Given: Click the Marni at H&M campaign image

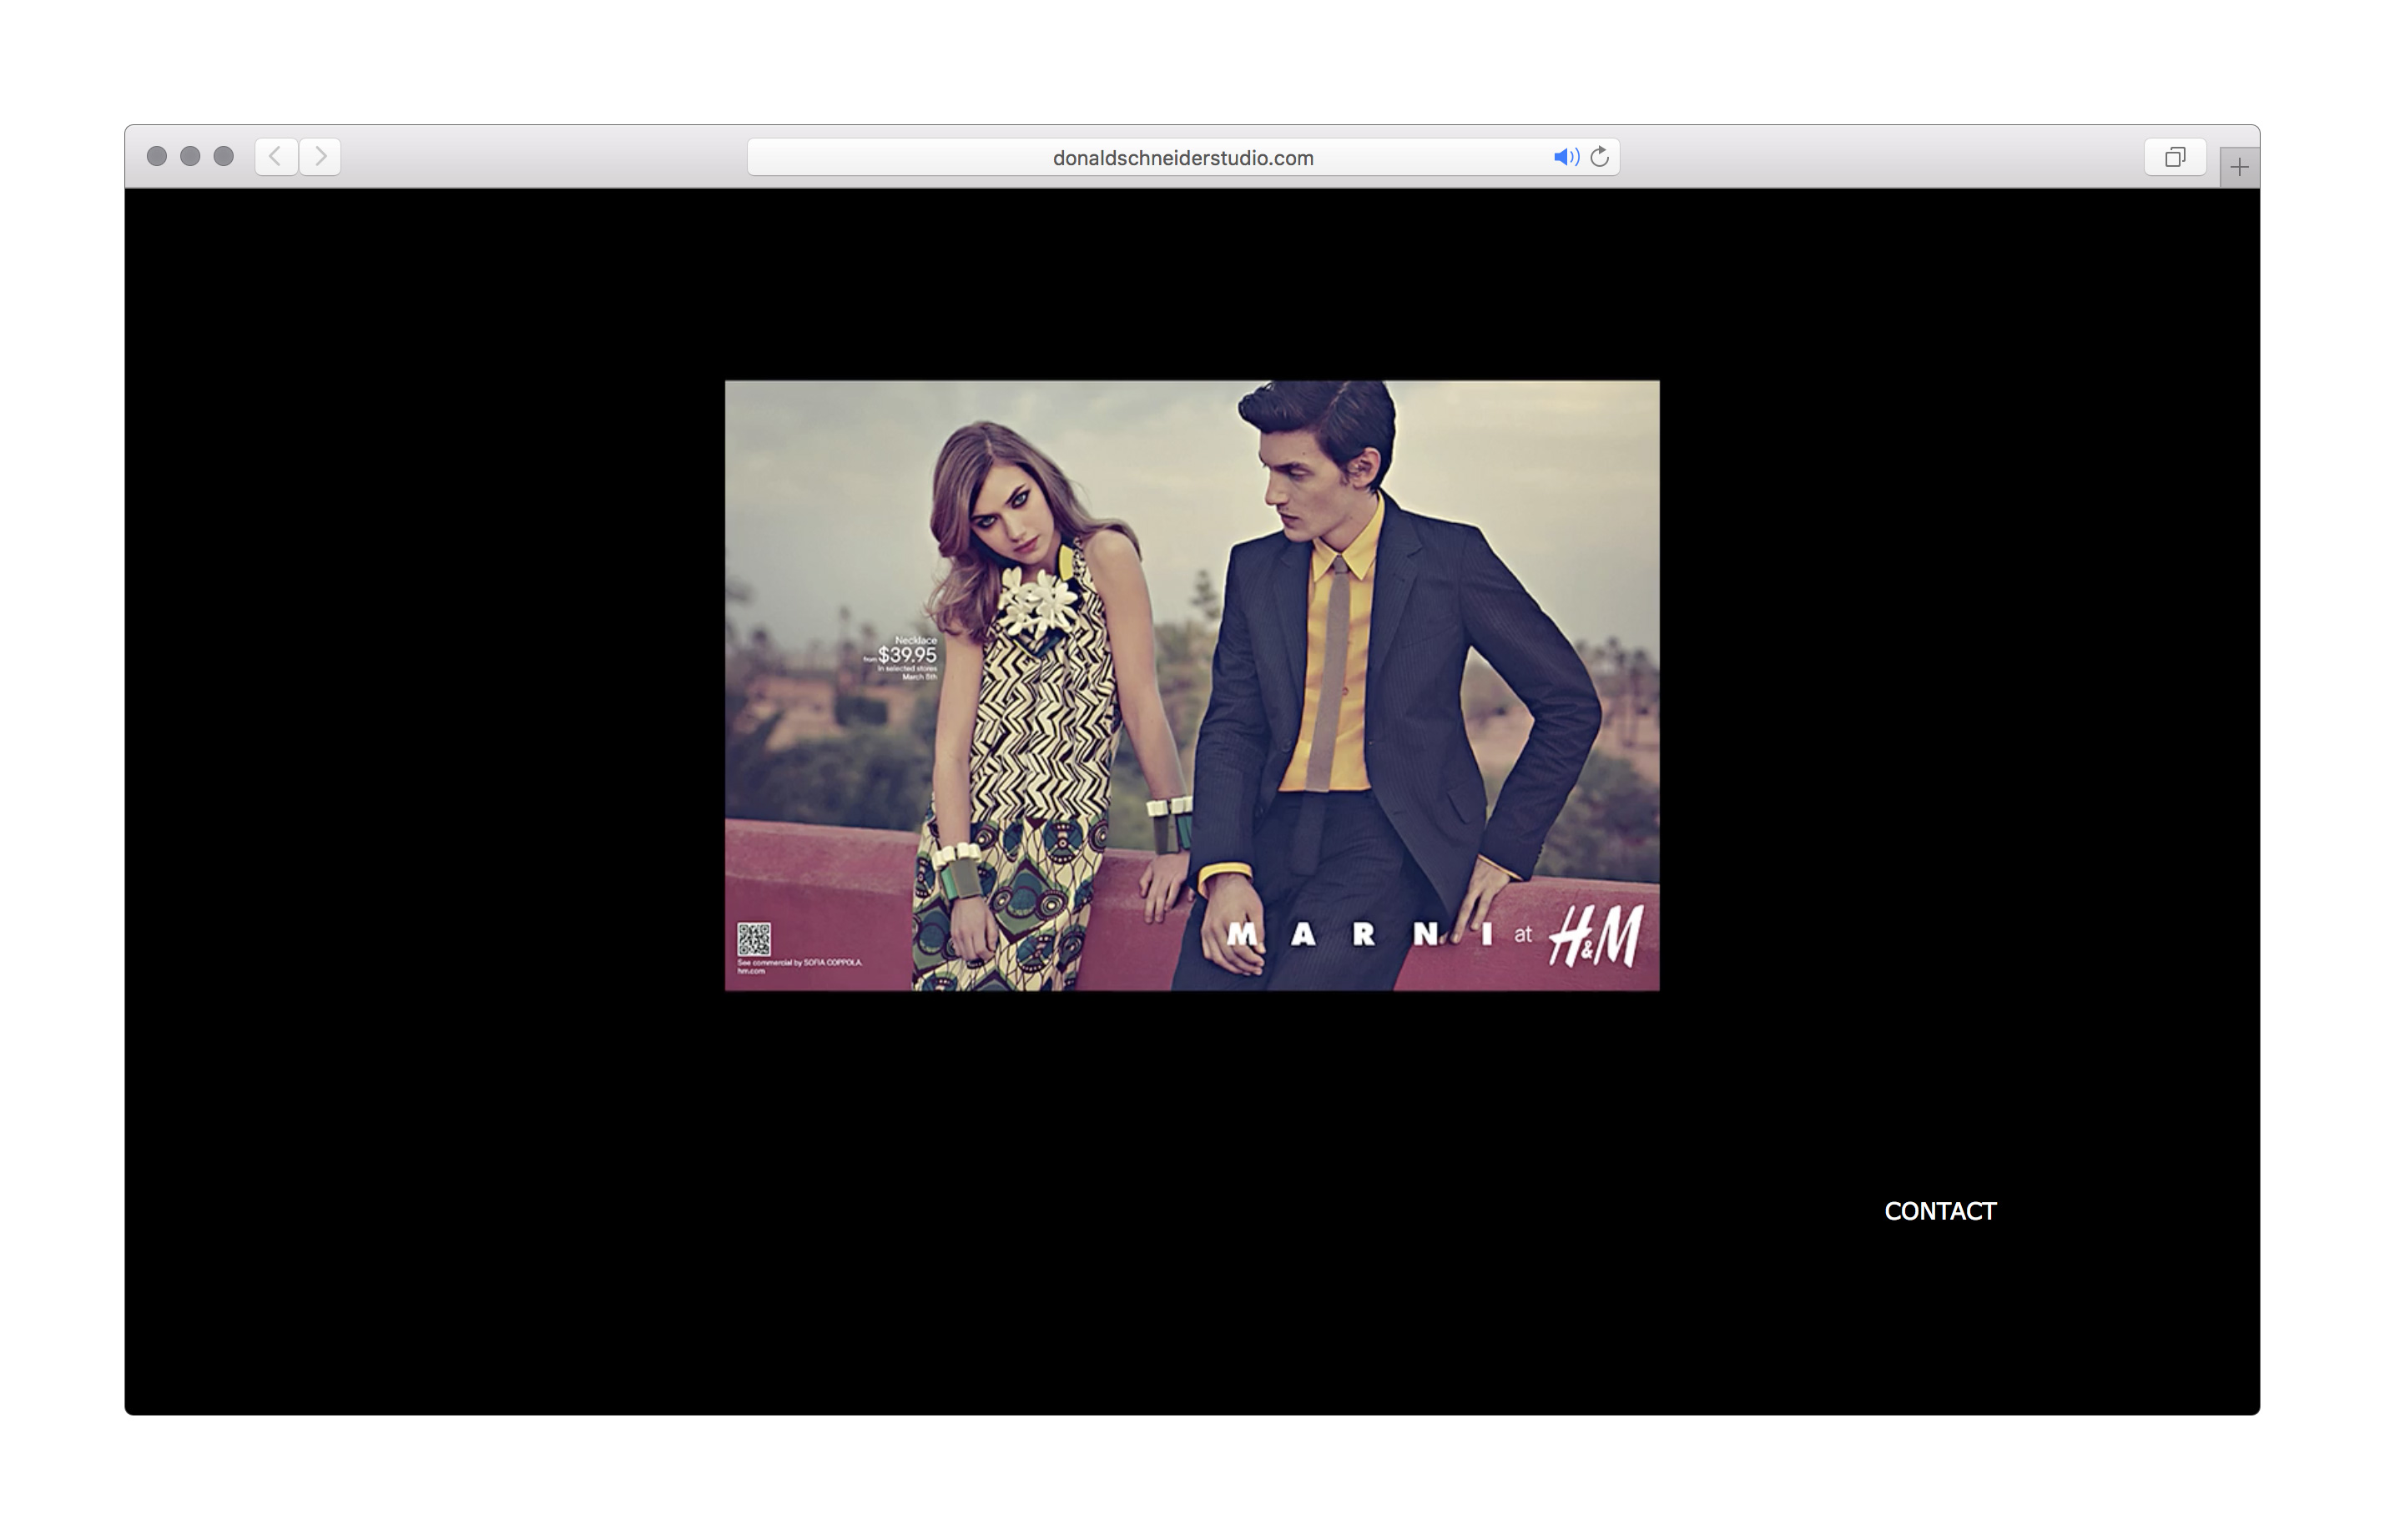Looking at the screenshot, I should click(x=1192, y=685).
